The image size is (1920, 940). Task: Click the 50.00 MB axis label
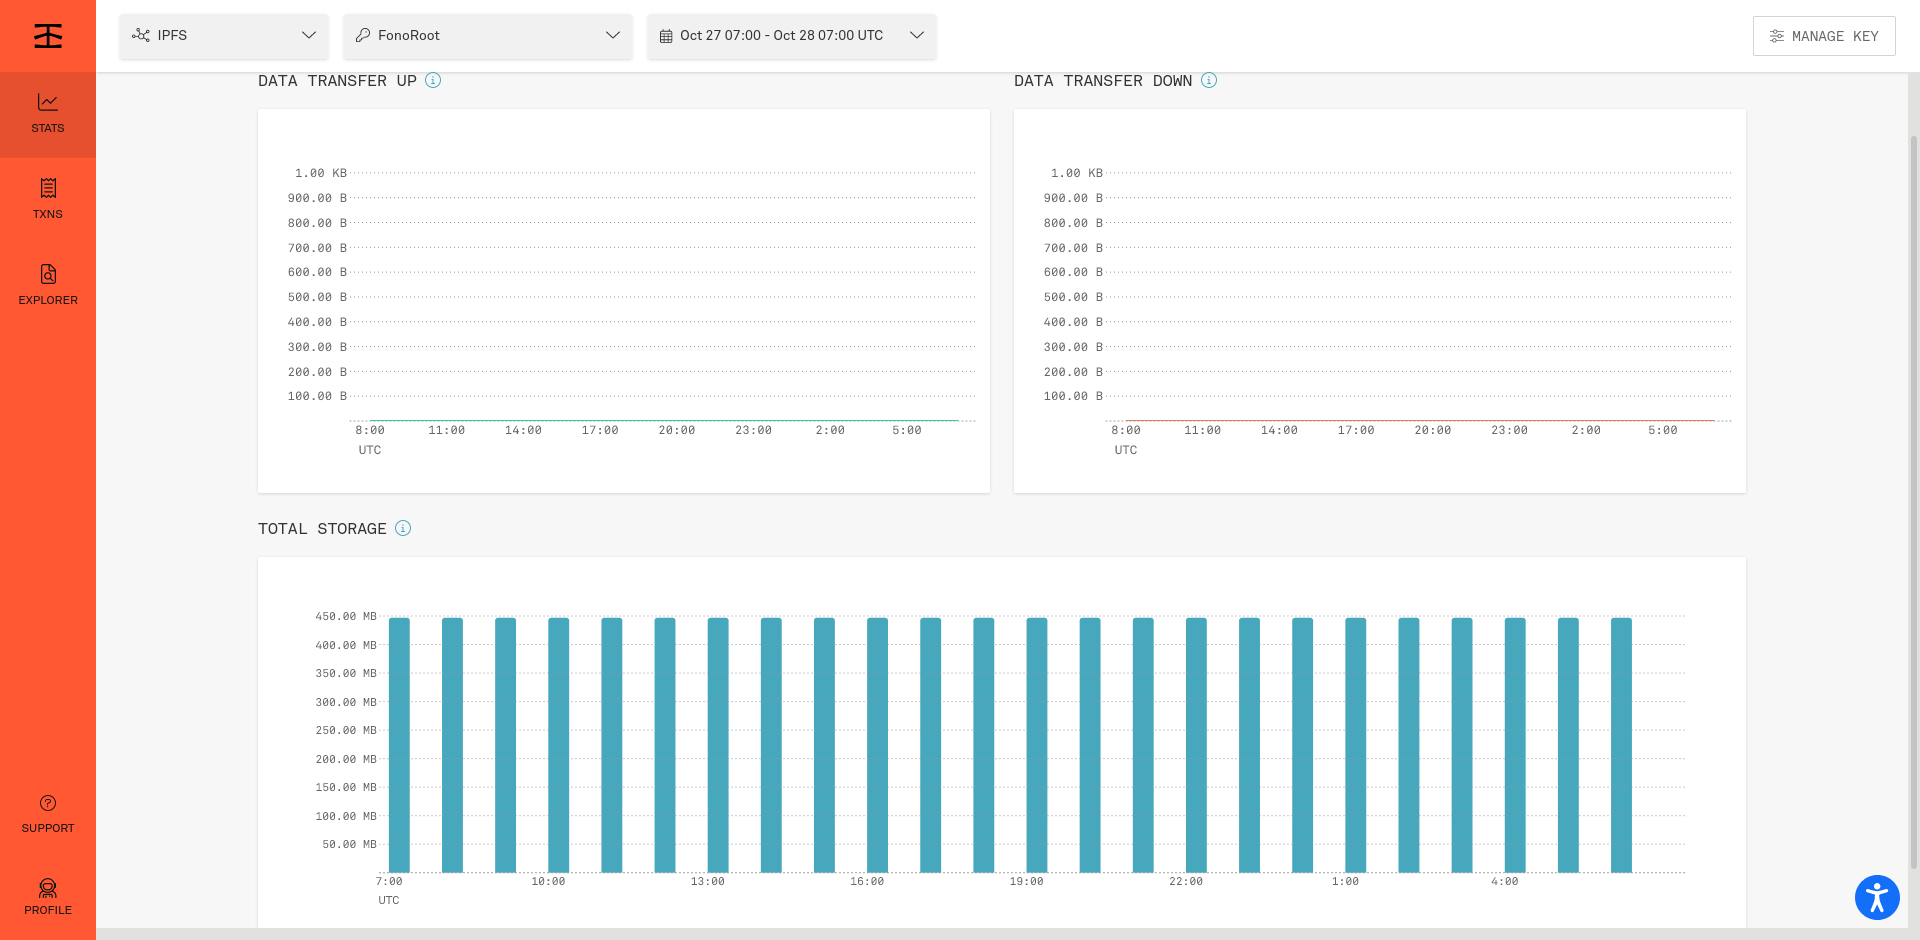pyautogui.click(x=349, y=844)
